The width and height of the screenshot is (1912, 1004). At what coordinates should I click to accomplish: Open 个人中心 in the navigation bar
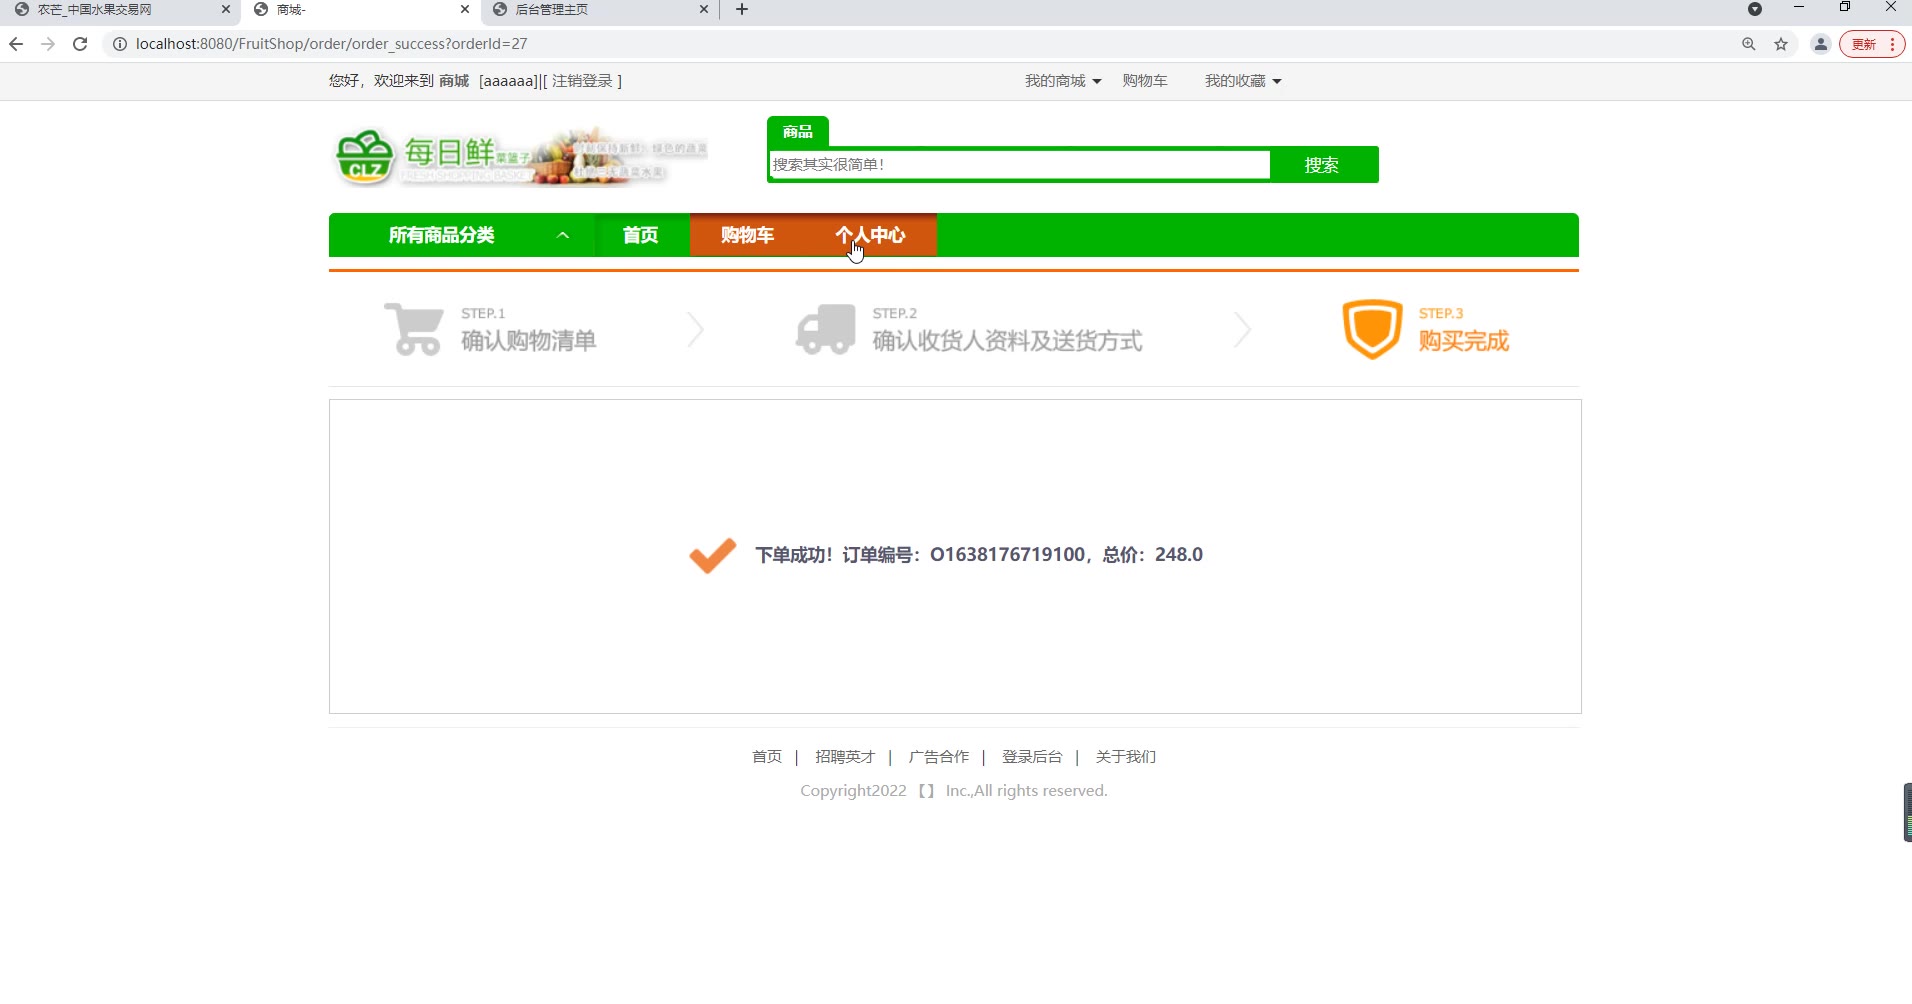click(x=871, y=235)
